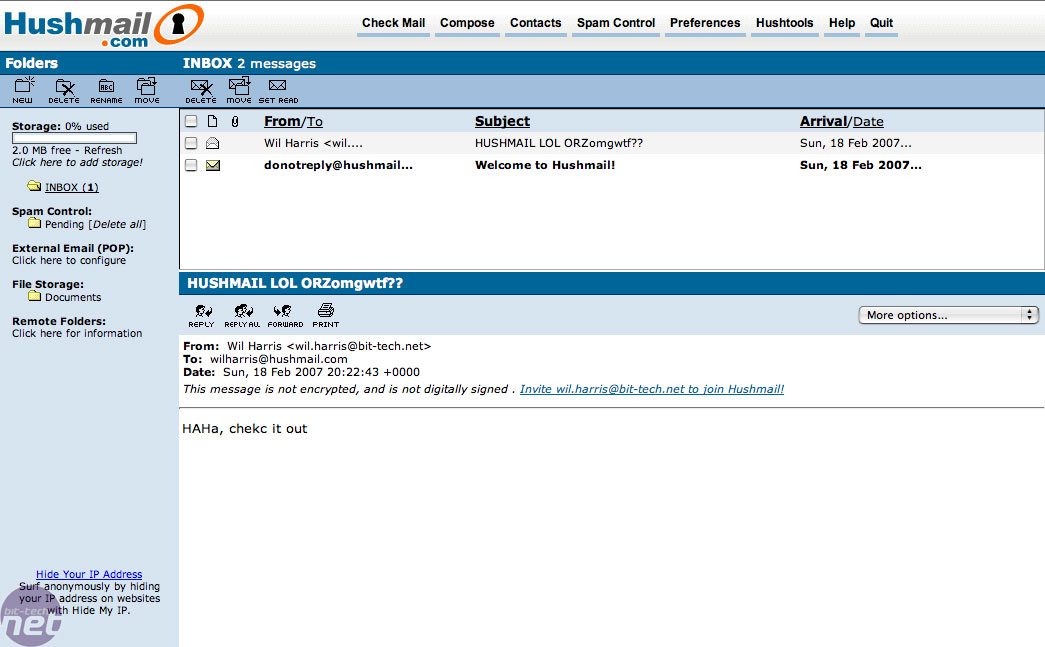1045x647 pixels.
Task: Click the HAHa, chekc it out body text
Action: [x=245, y=429]
